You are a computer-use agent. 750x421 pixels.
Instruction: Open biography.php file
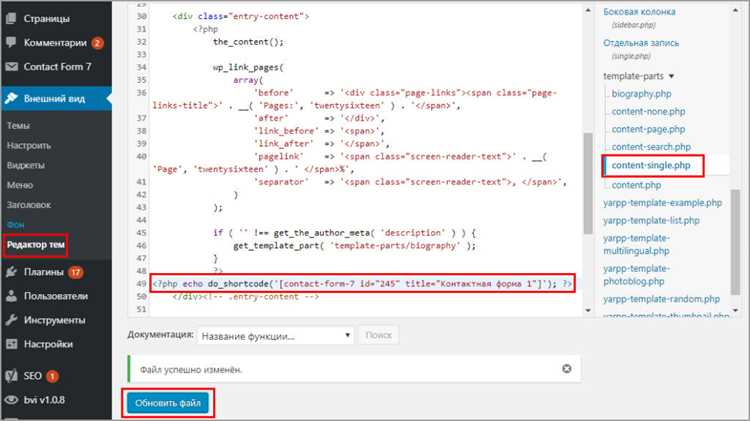tap(641, 94)
